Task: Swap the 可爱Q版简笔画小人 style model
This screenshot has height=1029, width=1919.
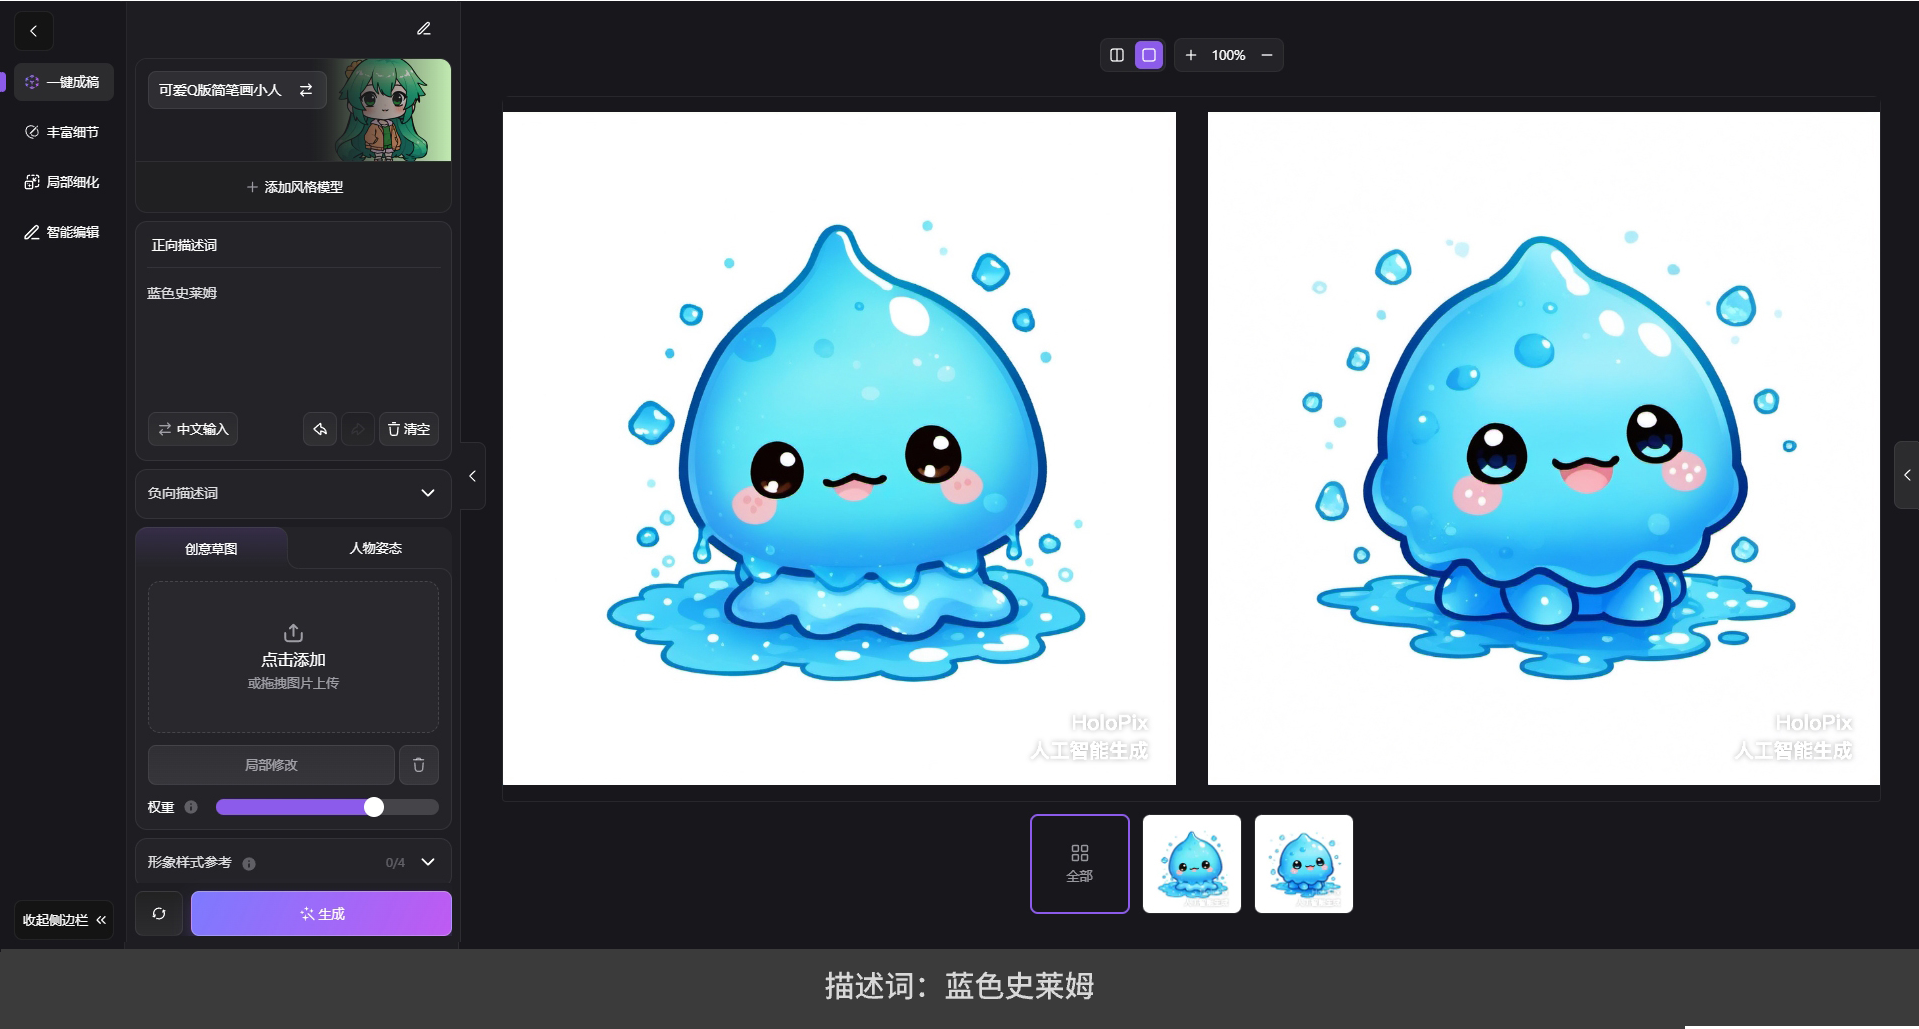Action: (x=306, y=90)
